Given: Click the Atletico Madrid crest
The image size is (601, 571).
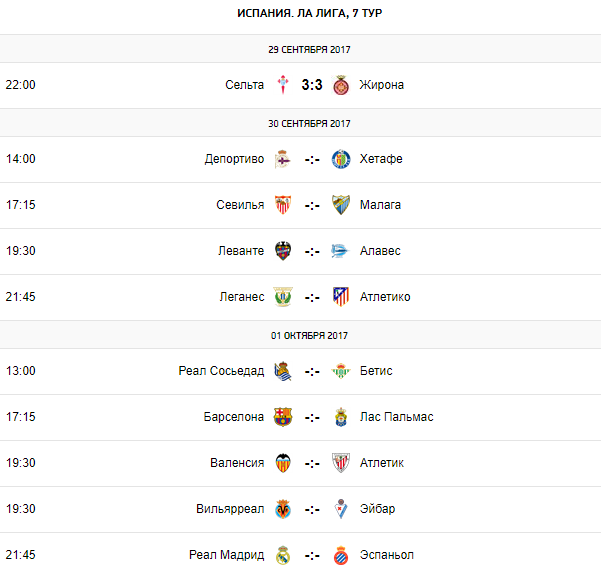Looking at the screenshot, I should click(x=341, y=297).
